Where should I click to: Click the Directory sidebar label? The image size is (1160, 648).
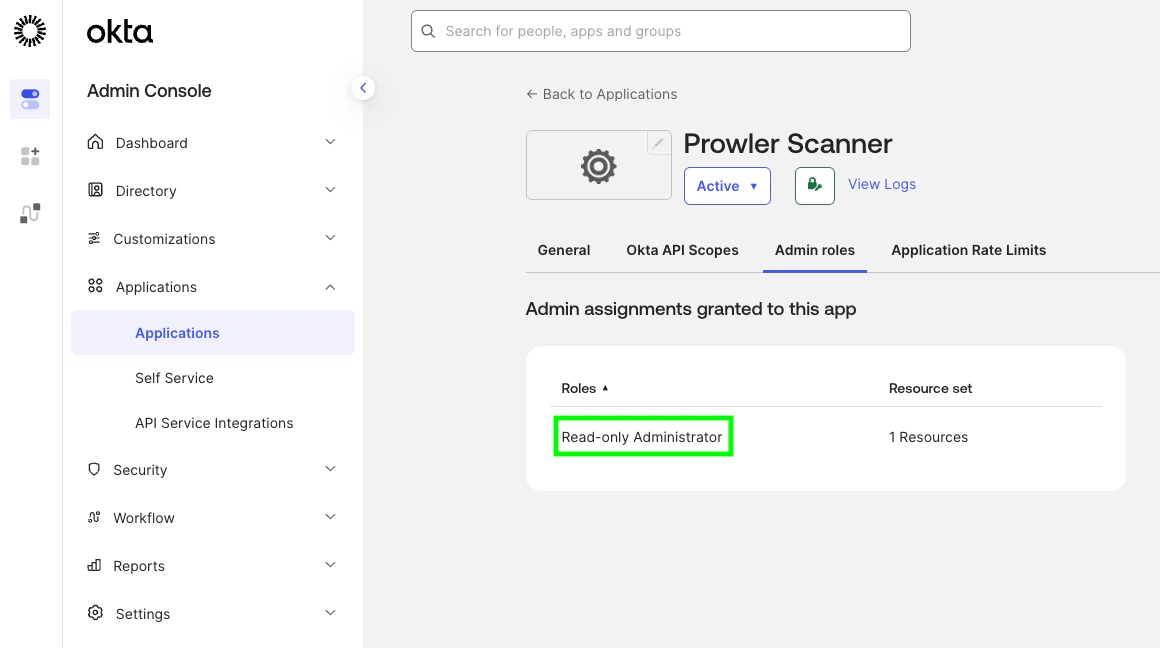[146, 191]
